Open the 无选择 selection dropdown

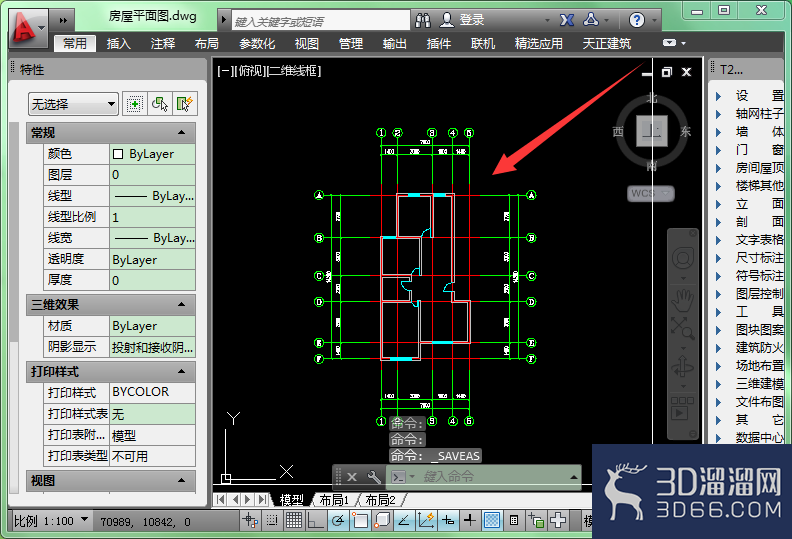click(x=73, y=104)
